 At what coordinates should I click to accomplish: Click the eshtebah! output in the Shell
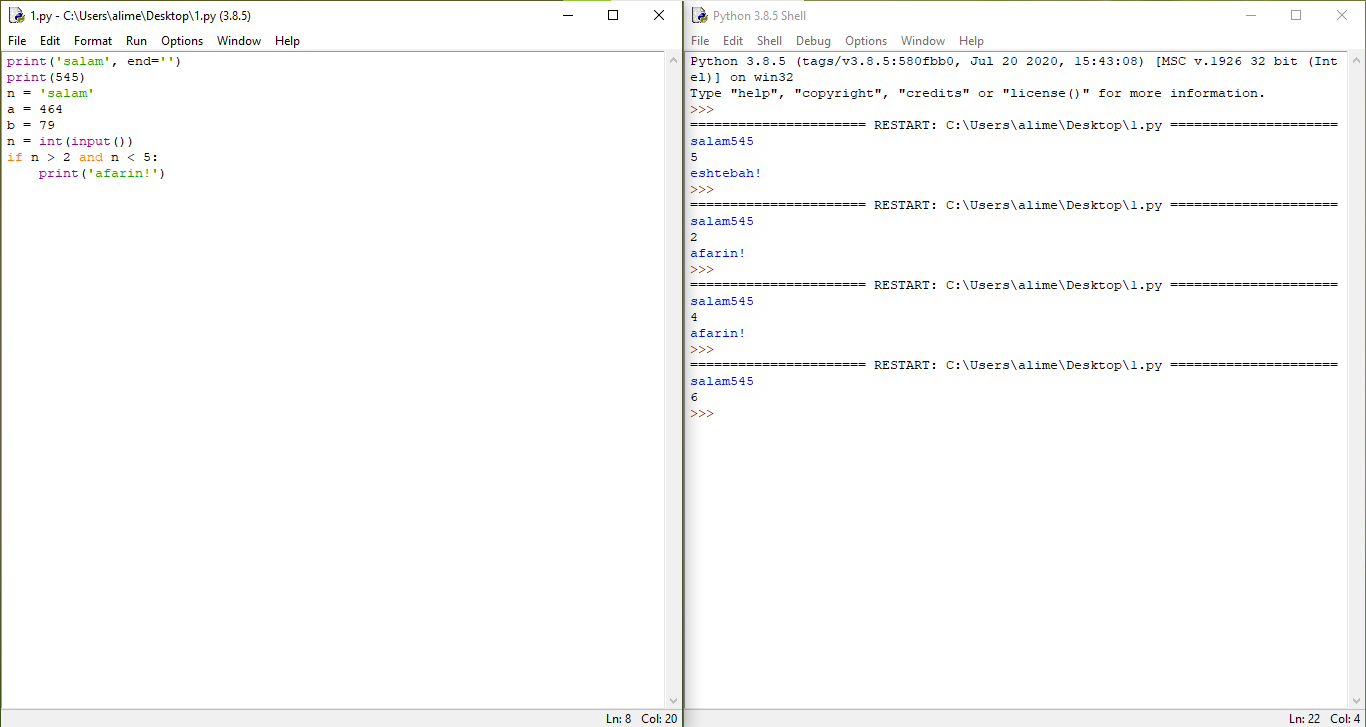pyautogui.click(x=726, y=173)
